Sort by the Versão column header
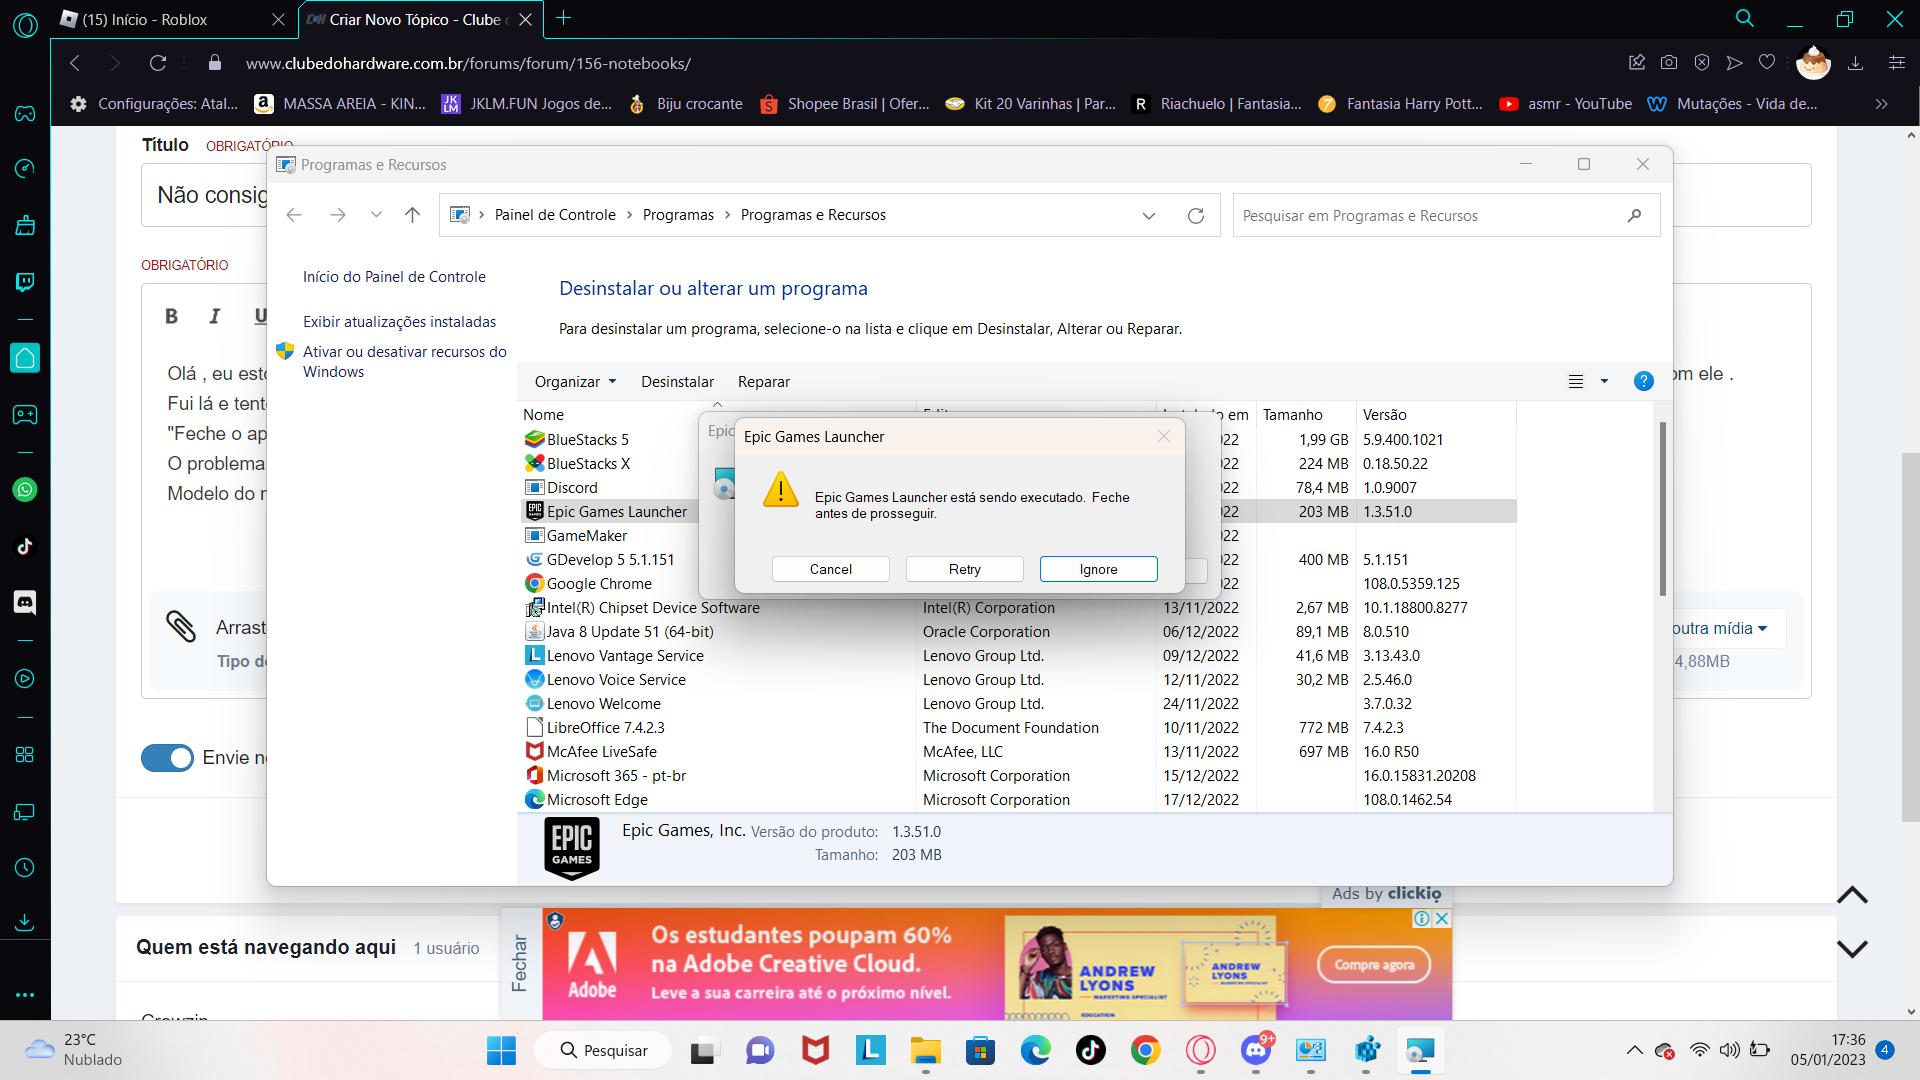Image resolution: width=1920 pixels, height=1080 pixels. pos(1436,415)
